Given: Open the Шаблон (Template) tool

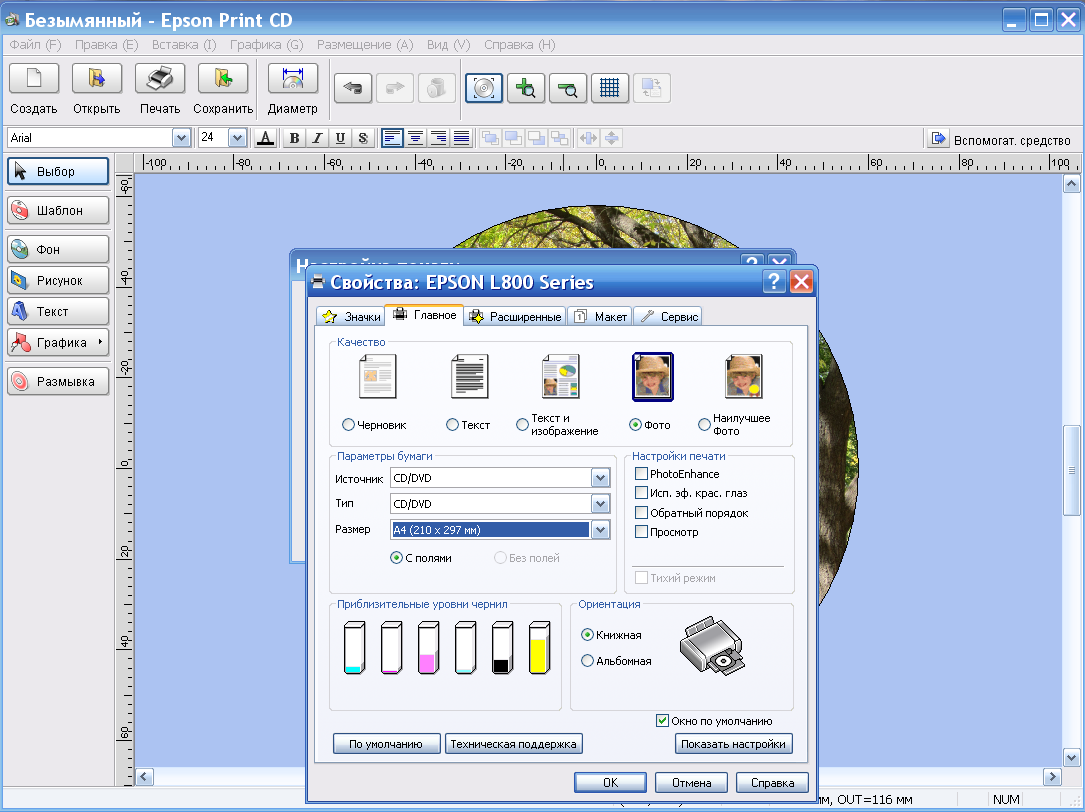Looking at the screenshot, I should [x=58, y=210].
